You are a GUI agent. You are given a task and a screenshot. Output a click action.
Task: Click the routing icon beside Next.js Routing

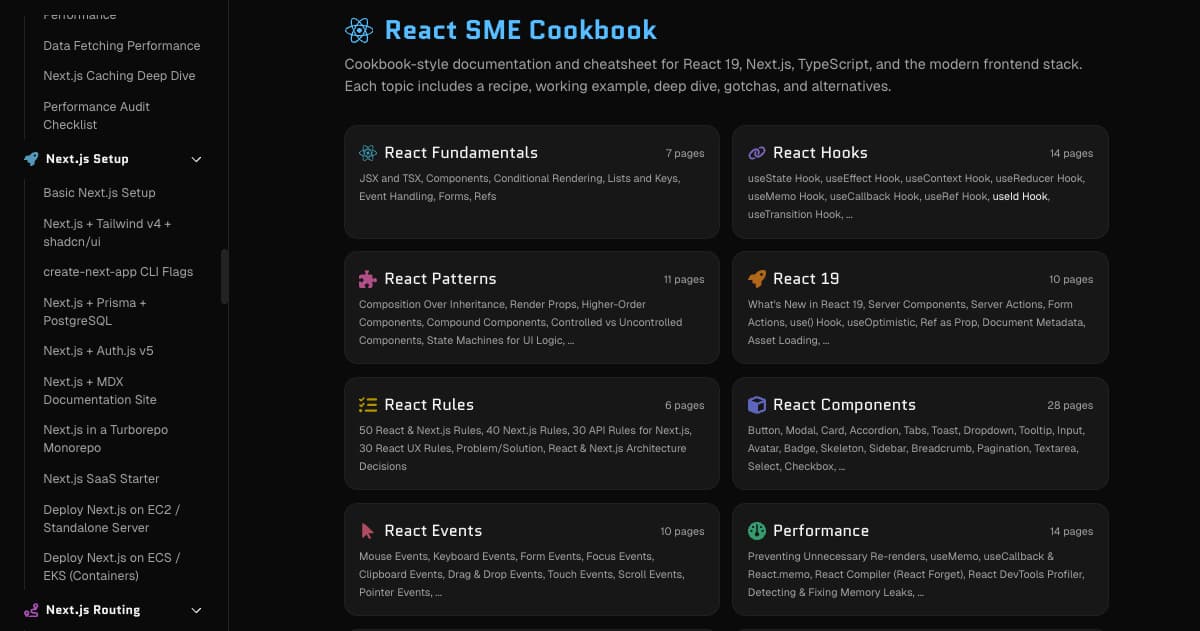pyautogui.click(x=31, y=610)
